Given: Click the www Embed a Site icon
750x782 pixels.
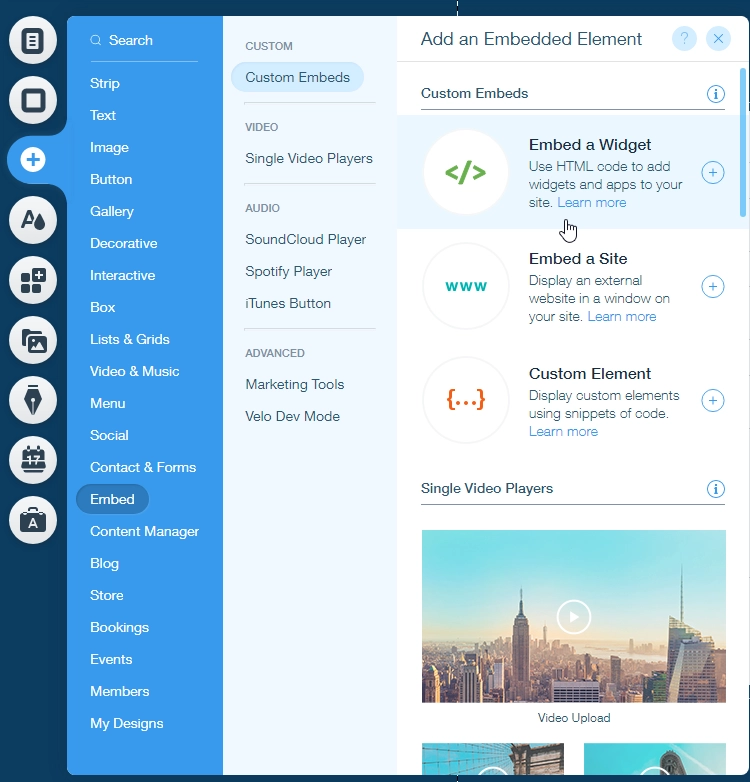Looking at the screenshot, I should 466,286.
